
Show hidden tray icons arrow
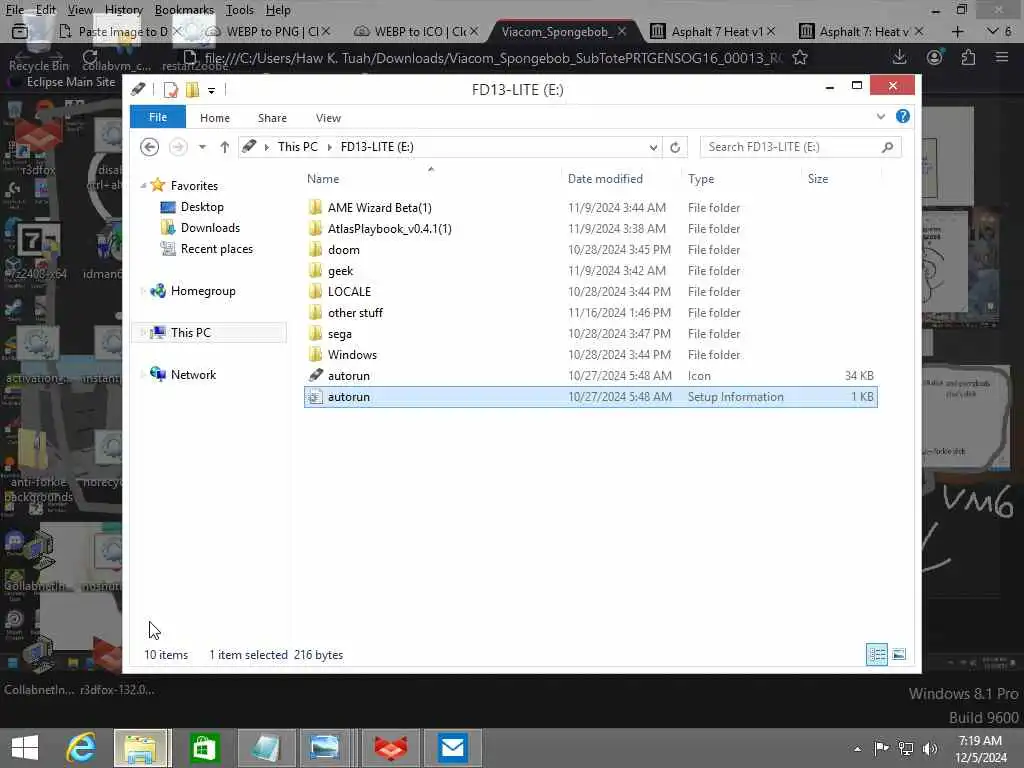857,749
